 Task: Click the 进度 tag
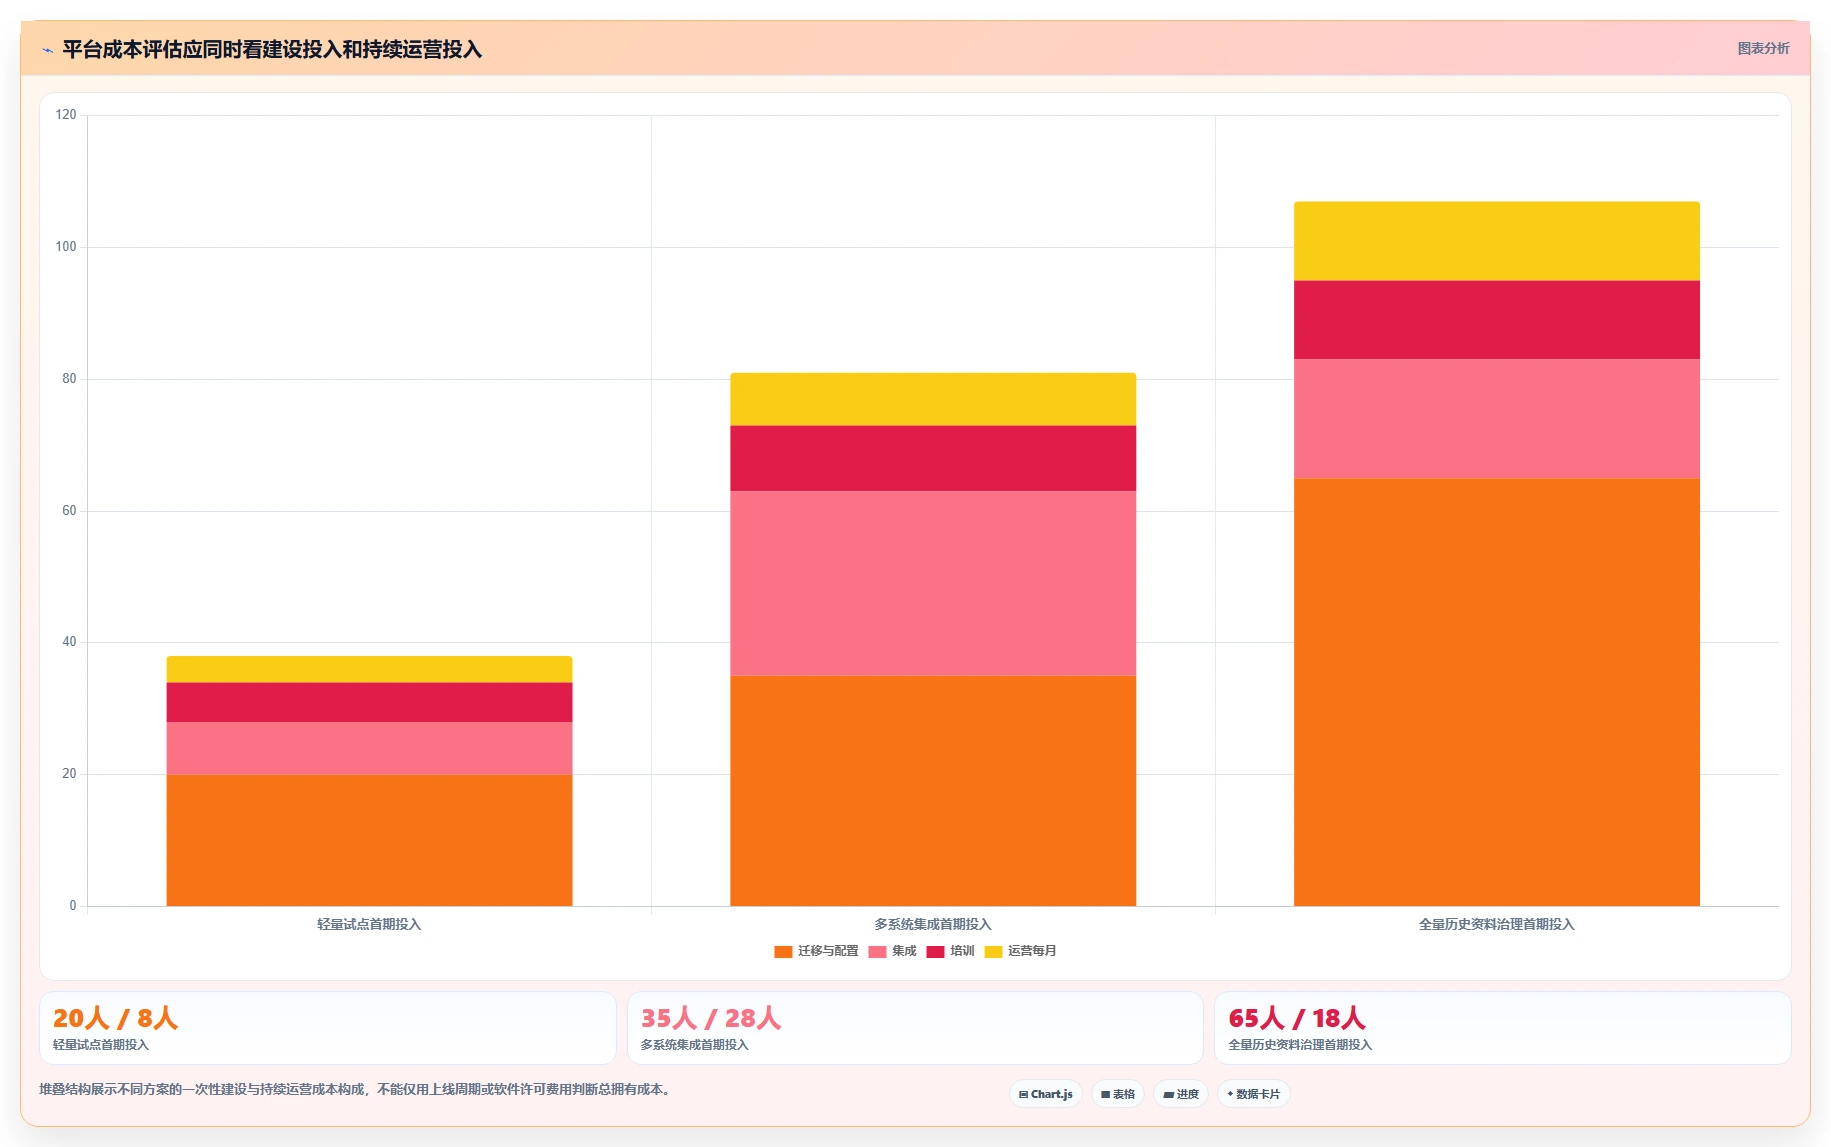[x=1181, y=1094]
